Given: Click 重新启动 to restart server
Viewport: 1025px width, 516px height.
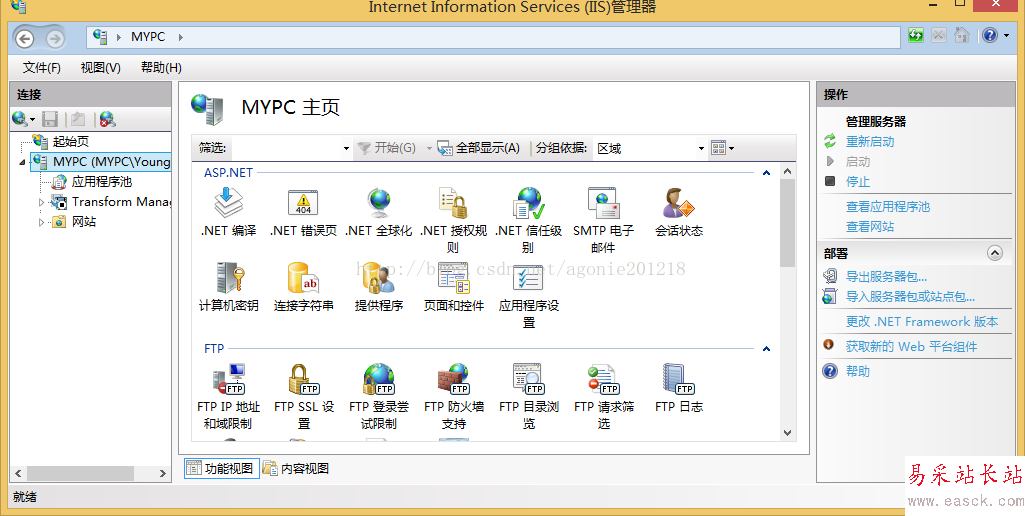Looking at the screenshot, I should pos(870,141).
